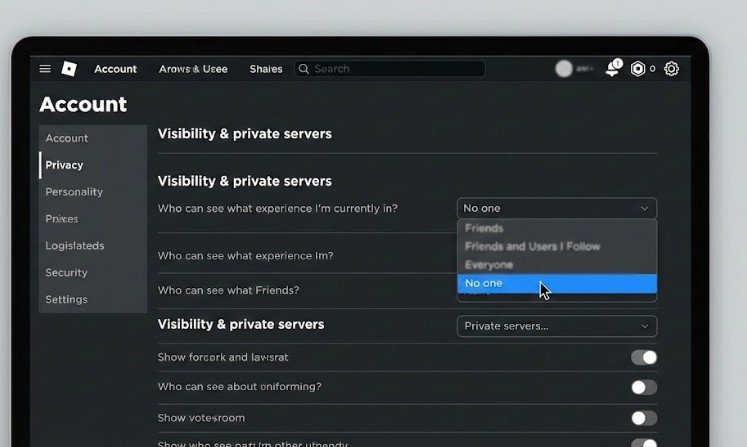Image resolution: width=747 pixels, height=447 pixels.
Task: Expand the 'Private servers...' dropdown
Action: click(557, 326)
